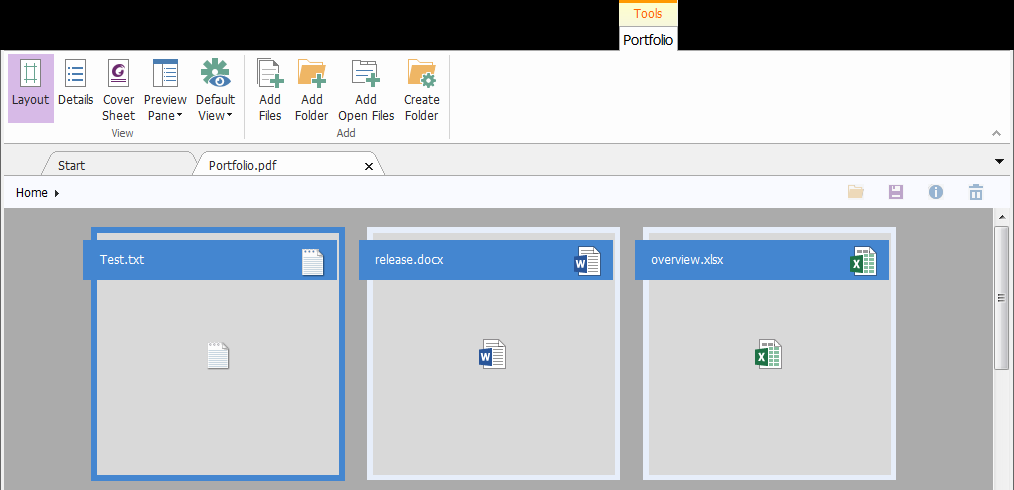1014x490 pixels.
Task: Open the Portfolio ribbon tab
Action: pyautogui.click(x=648, y=39)
